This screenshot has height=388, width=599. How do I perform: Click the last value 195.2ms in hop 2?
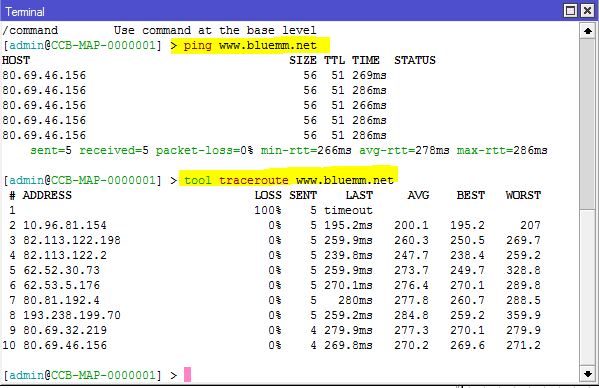click(x=348, y=225)
